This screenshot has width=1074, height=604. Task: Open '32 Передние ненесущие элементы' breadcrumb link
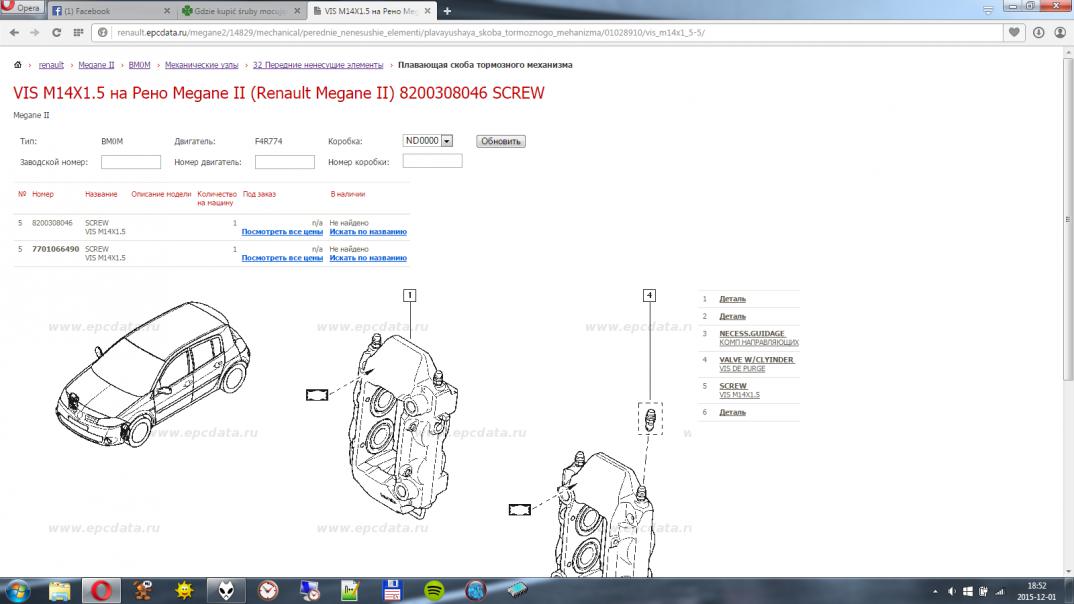coord(318,65)
